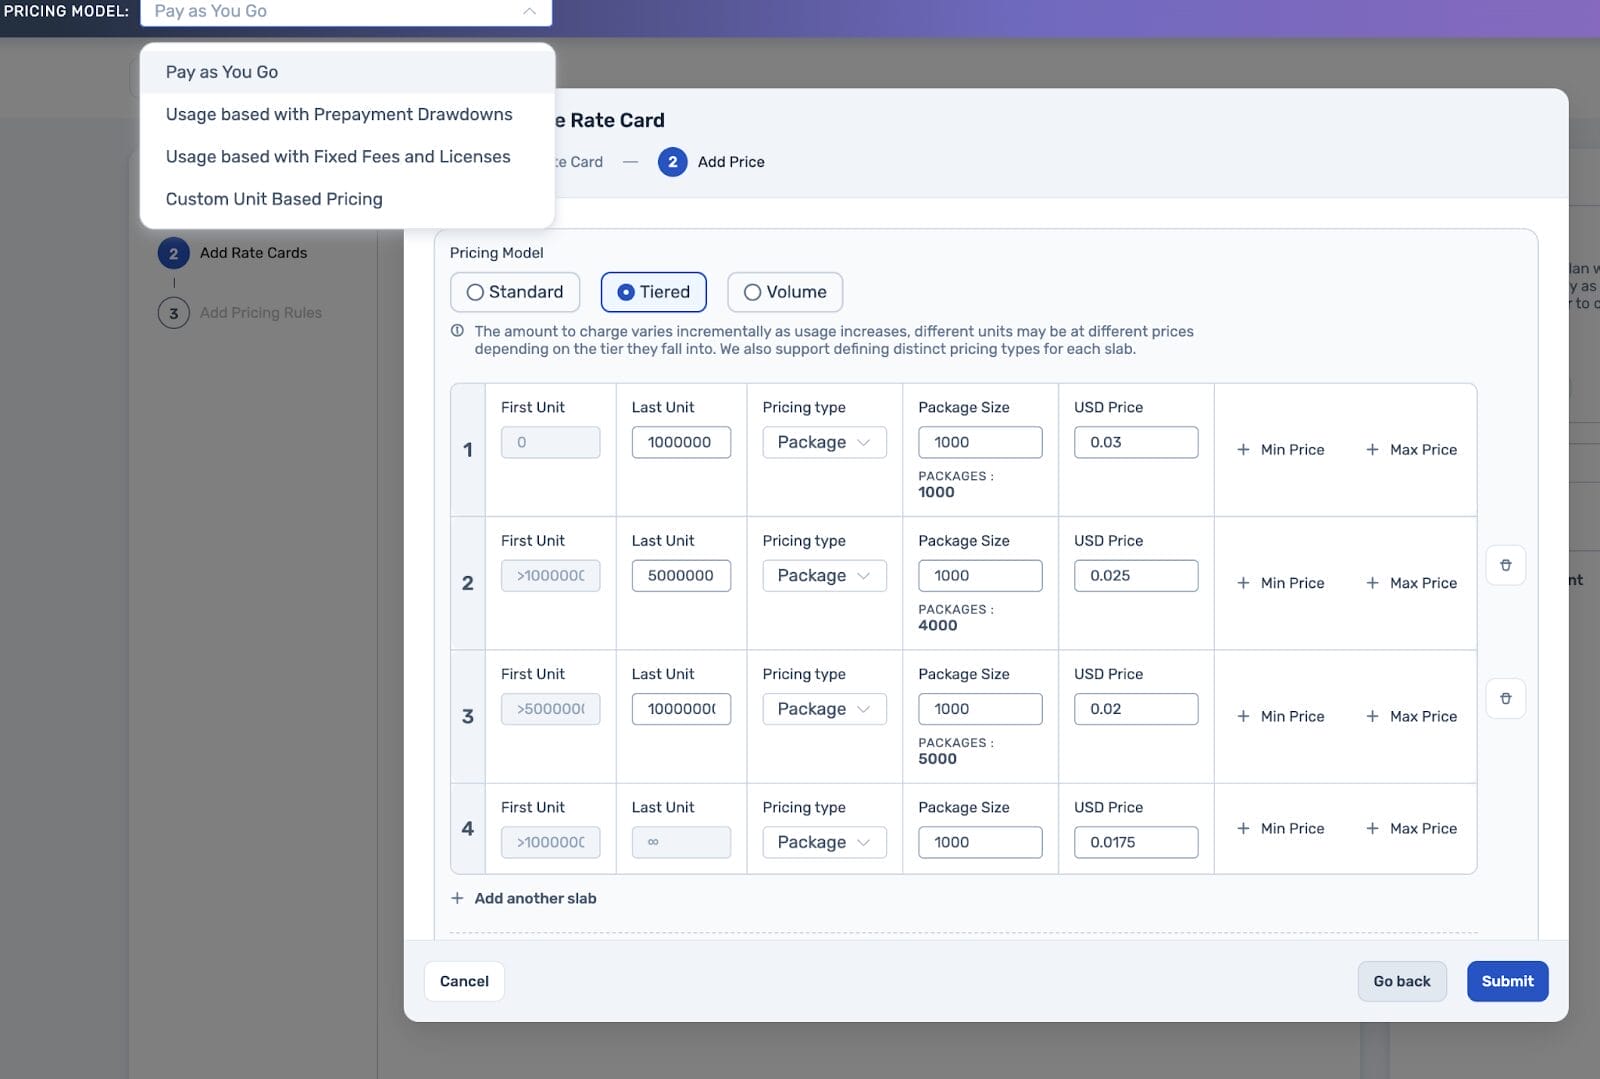Submit the rate card form
This screenshot has height=1079, width=1600.
(1507, 981)
